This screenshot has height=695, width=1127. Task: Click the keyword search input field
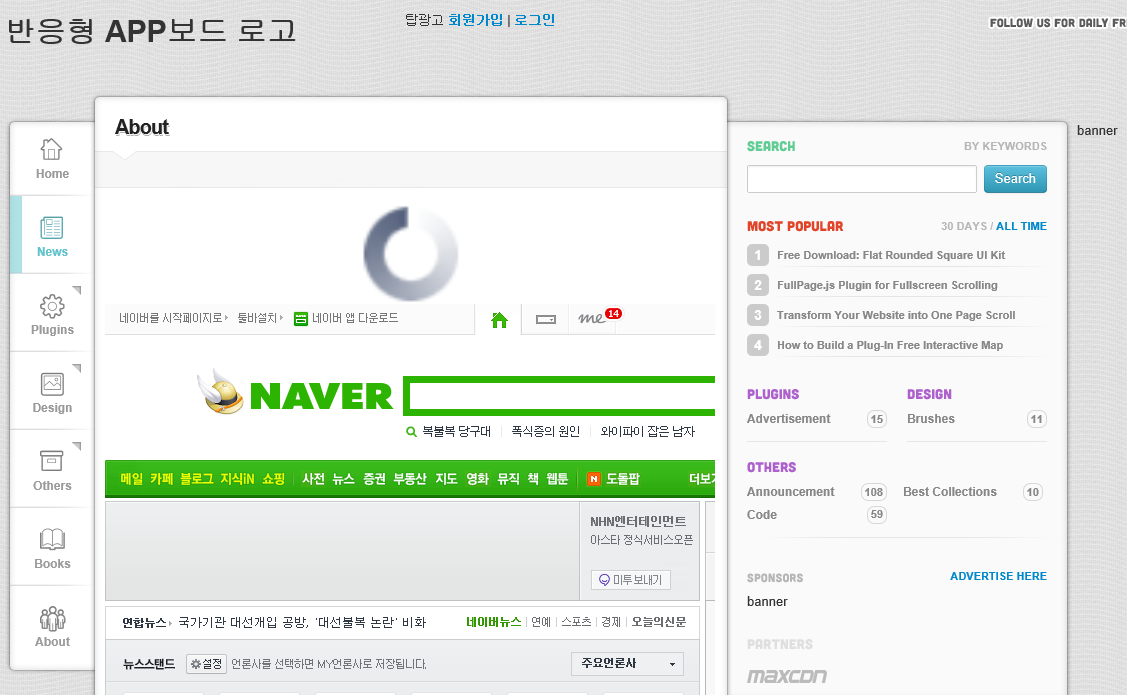(861, 179)
